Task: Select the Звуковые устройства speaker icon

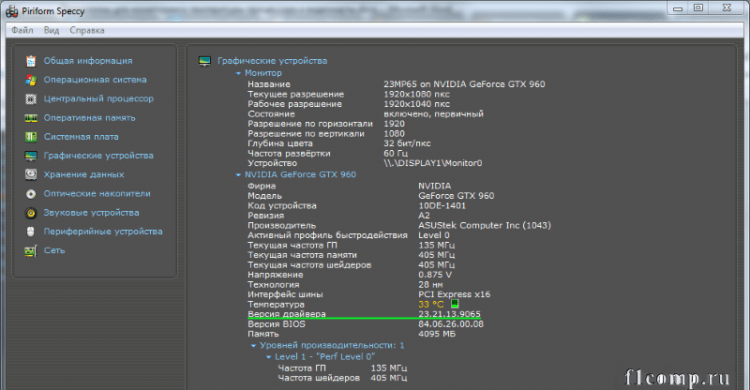Action: coord(31,213)
